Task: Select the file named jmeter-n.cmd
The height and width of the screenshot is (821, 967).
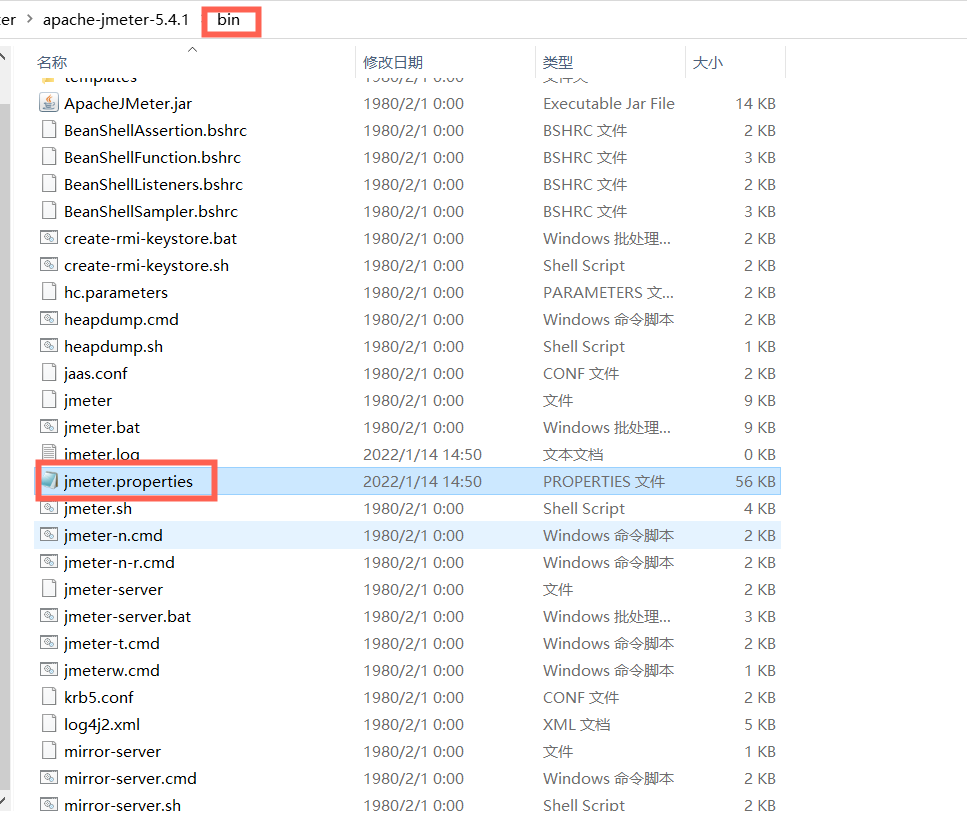Action: point(113,535)
